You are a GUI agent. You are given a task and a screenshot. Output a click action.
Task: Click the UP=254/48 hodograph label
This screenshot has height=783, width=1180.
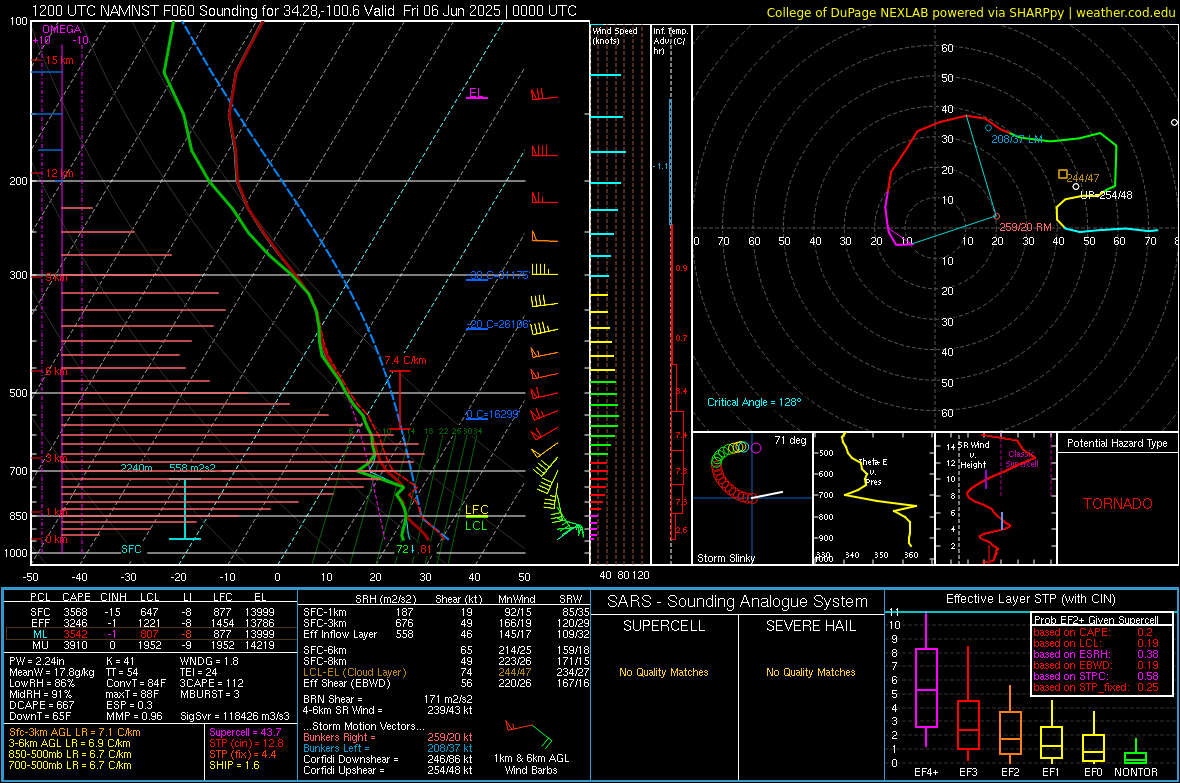point(1106,195)
